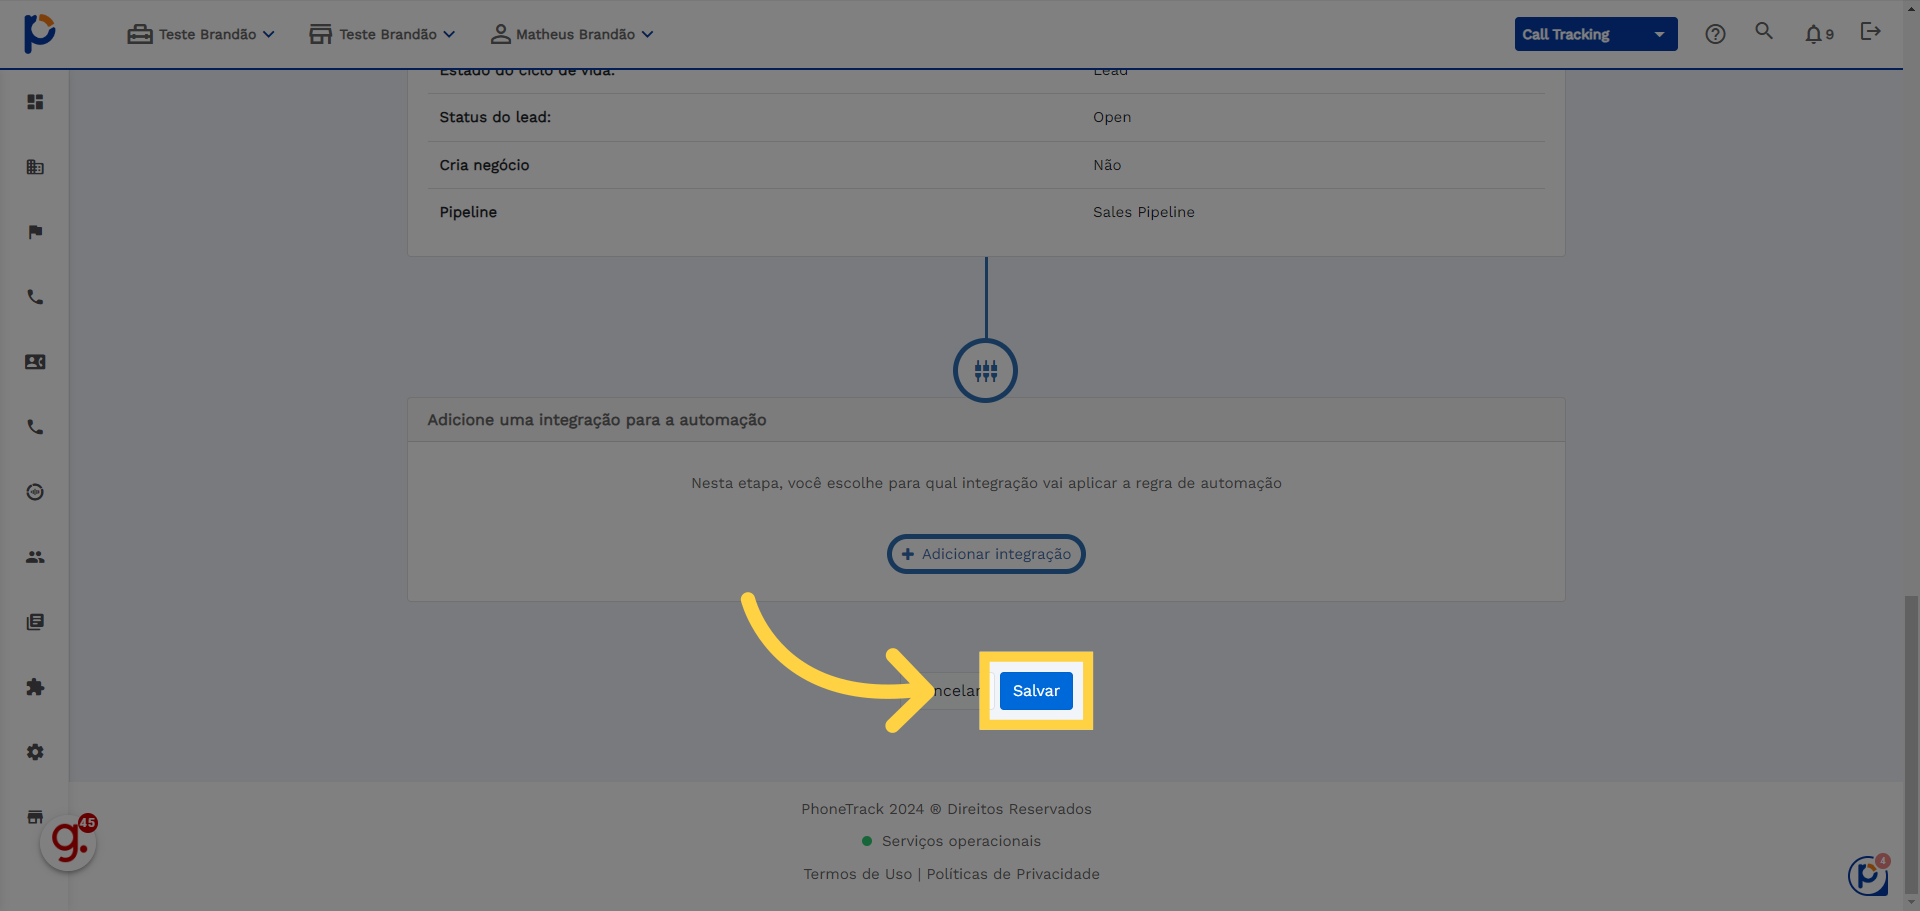Click Adicionar integração button
Image resolution: width=1920 pixels, height=911 pixels.
tap(986, 554)
